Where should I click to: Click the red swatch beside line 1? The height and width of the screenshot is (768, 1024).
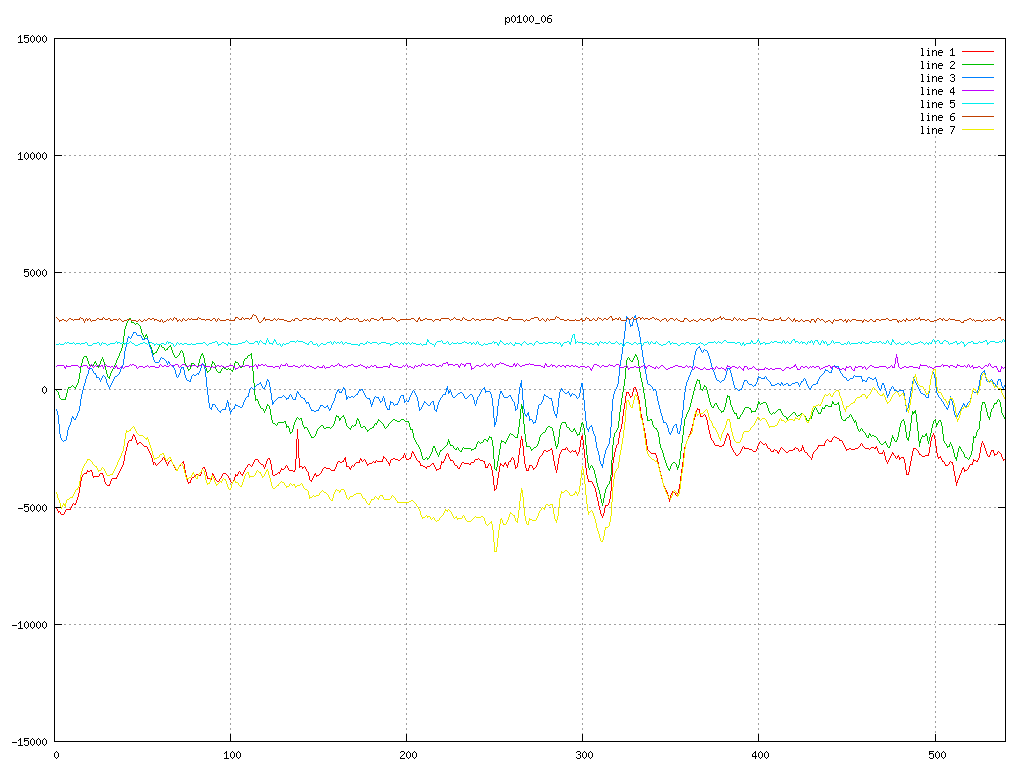[x=978, y=51]
